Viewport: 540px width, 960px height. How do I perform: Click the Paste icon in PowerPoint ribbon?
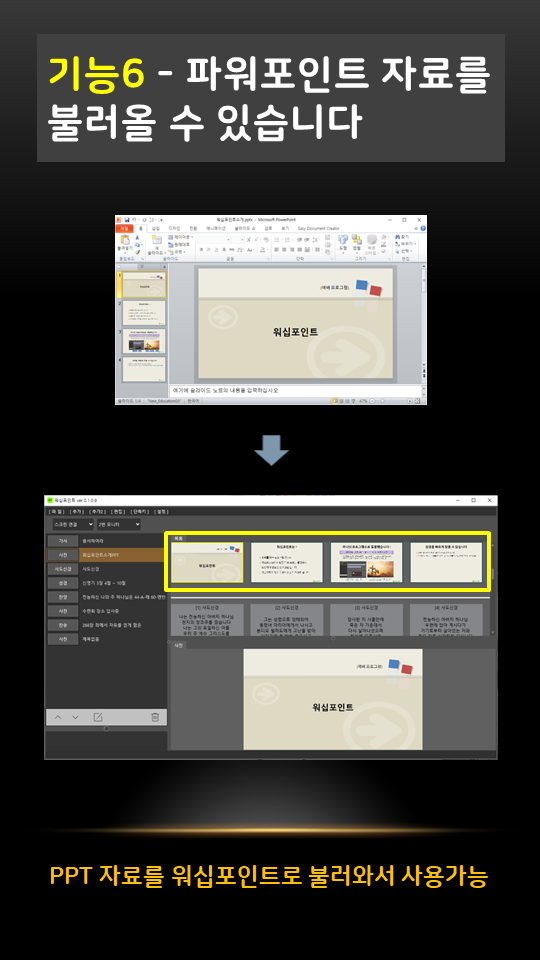click(124, 242)
